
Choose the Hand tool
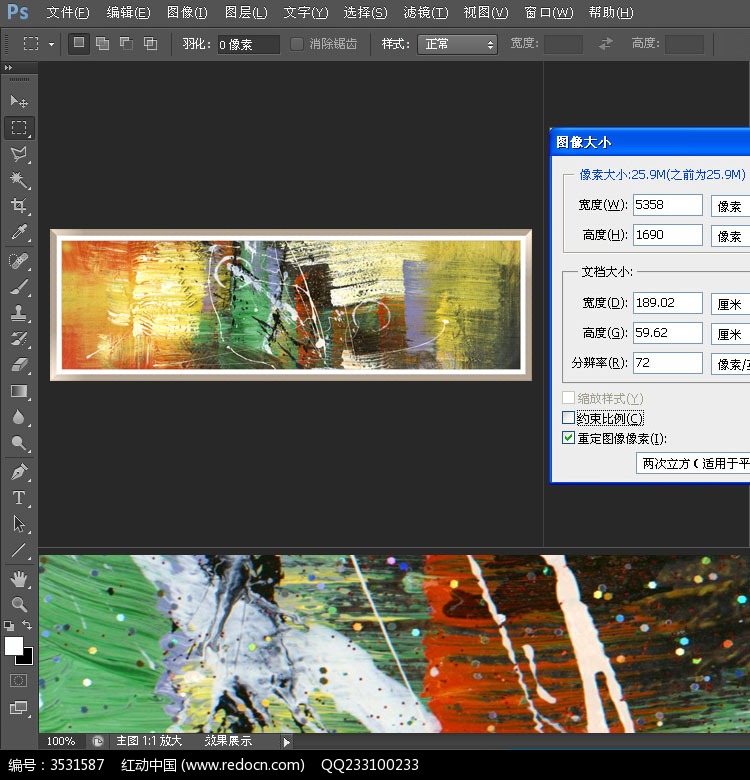19,578
